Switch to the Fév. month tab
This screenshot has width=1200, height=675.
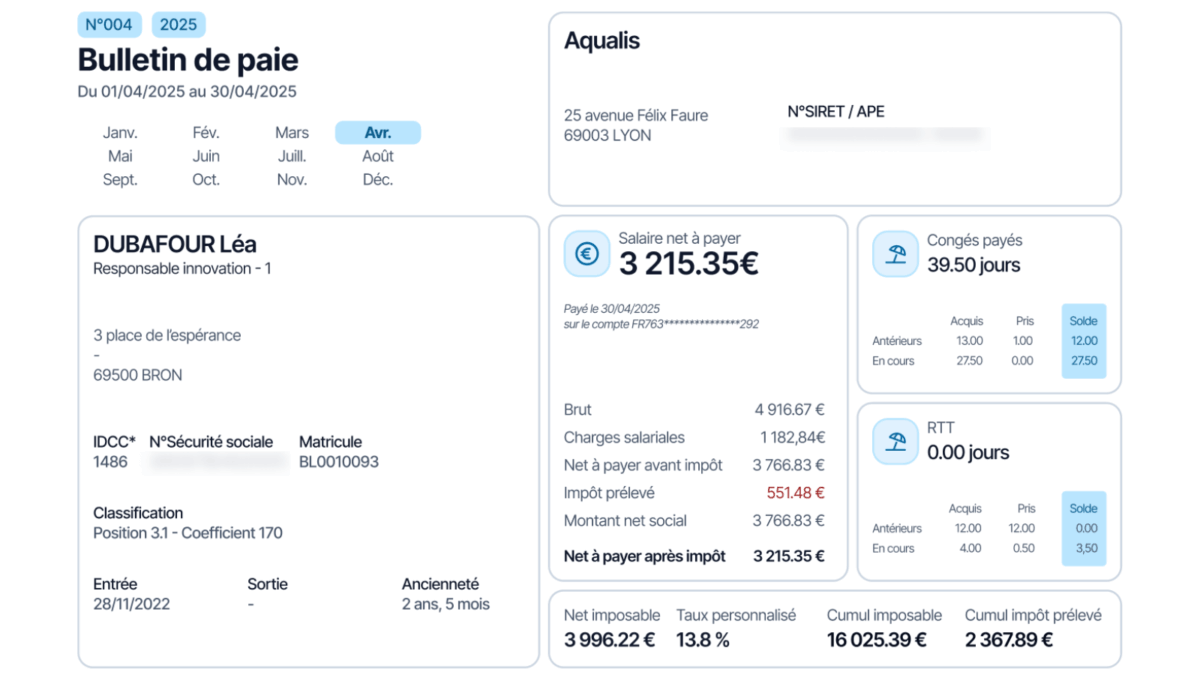click(206, 133)
